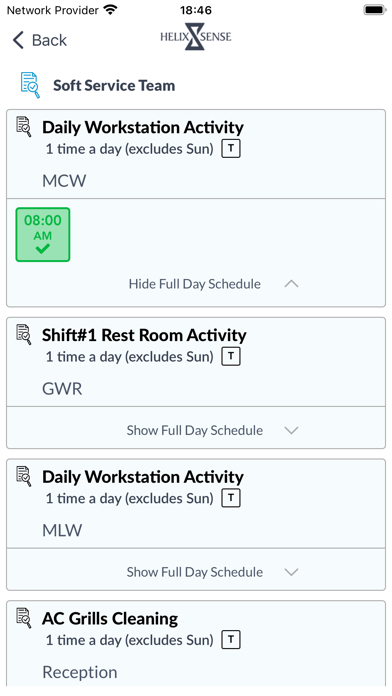
Task: Tap Hide Full Day Schedule text
Action: pos(194,284)
